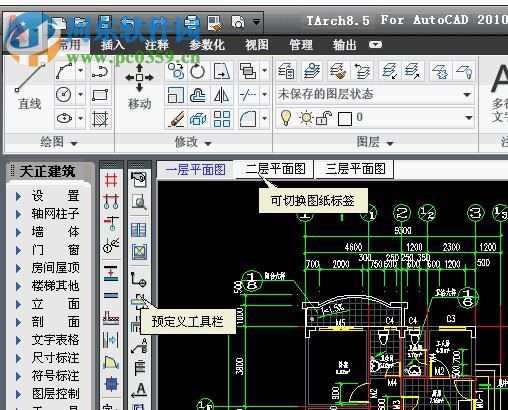This screenshot has height=410, width=508.
Task: Select the Array tool icon
Action: click(x=222, y=119)
